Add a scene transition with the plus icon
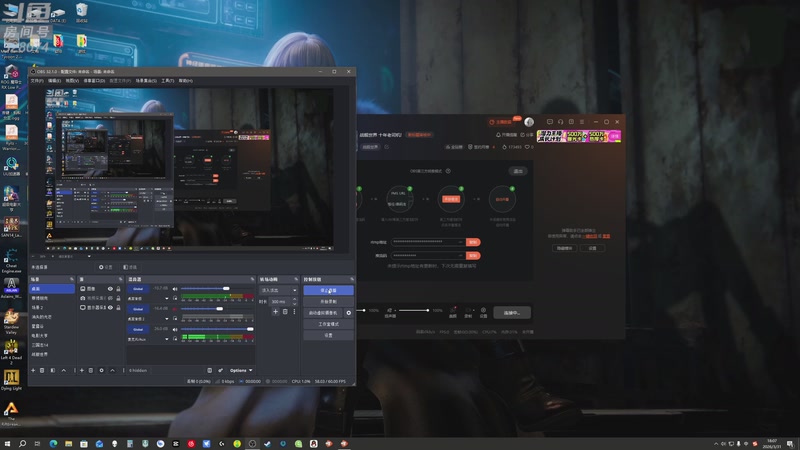The width and height of the screenshot is (800, 450). tap(276, 312)
